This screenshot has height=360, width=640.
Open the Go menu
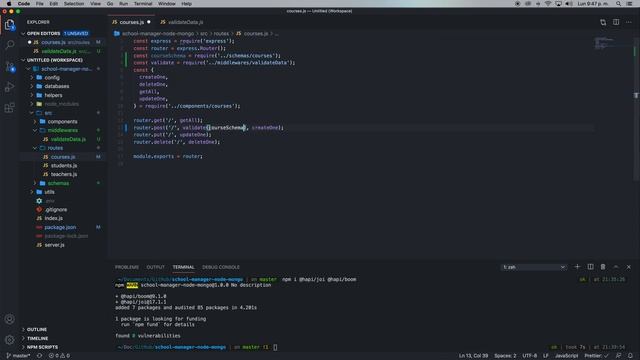coord(110,4)
